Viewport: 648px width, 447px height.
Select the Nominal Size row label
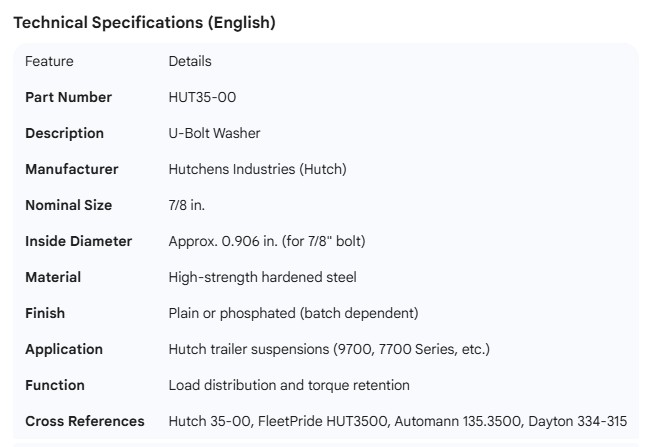pos(68,205)
